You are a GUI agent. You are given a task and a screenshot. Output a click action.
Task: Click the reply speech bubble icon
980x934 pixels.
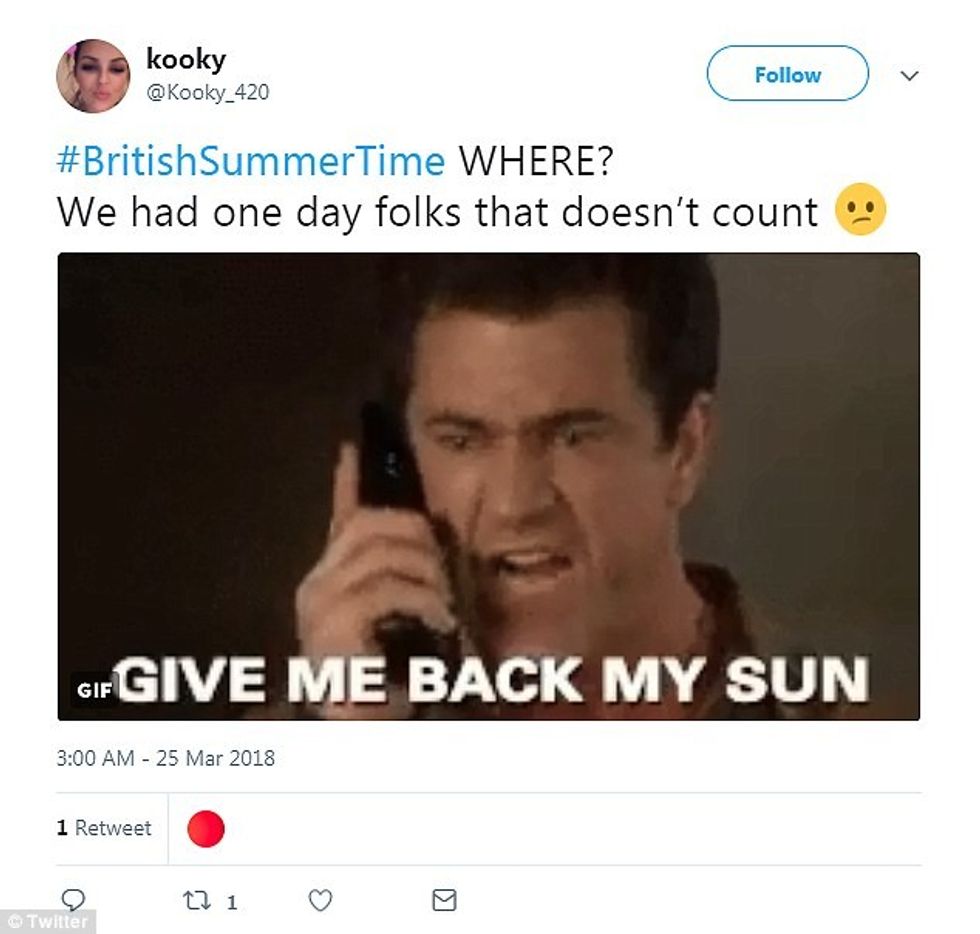[73, 900]
